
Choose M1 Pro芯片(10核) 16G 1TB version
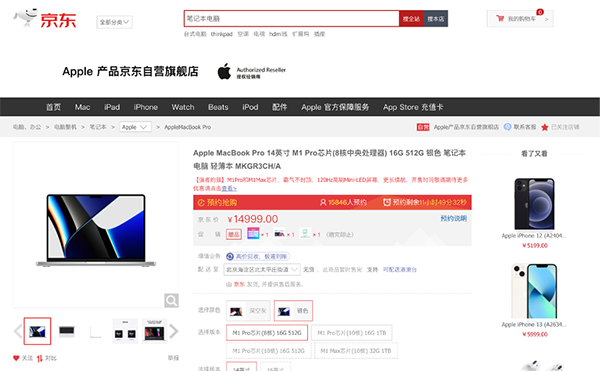(352, 333)
